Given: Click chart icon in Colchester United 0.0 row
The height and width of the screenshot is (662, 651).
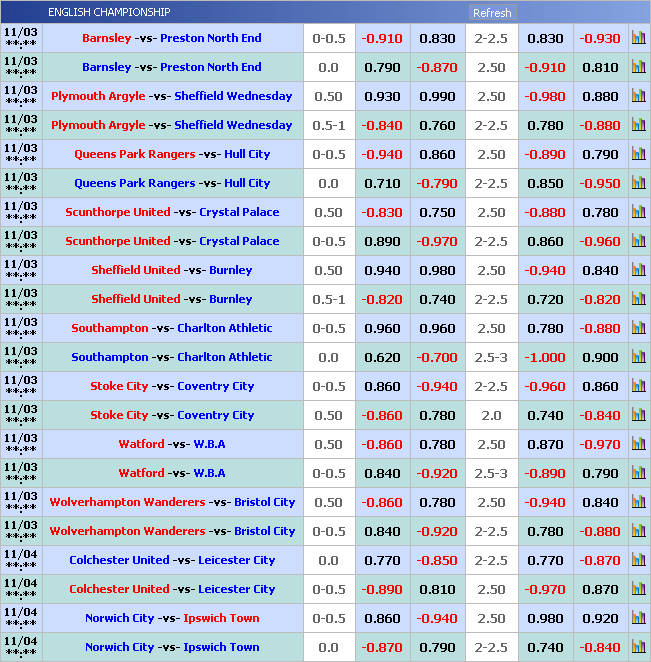Looking at the screenshot, I should pos(638,561).
